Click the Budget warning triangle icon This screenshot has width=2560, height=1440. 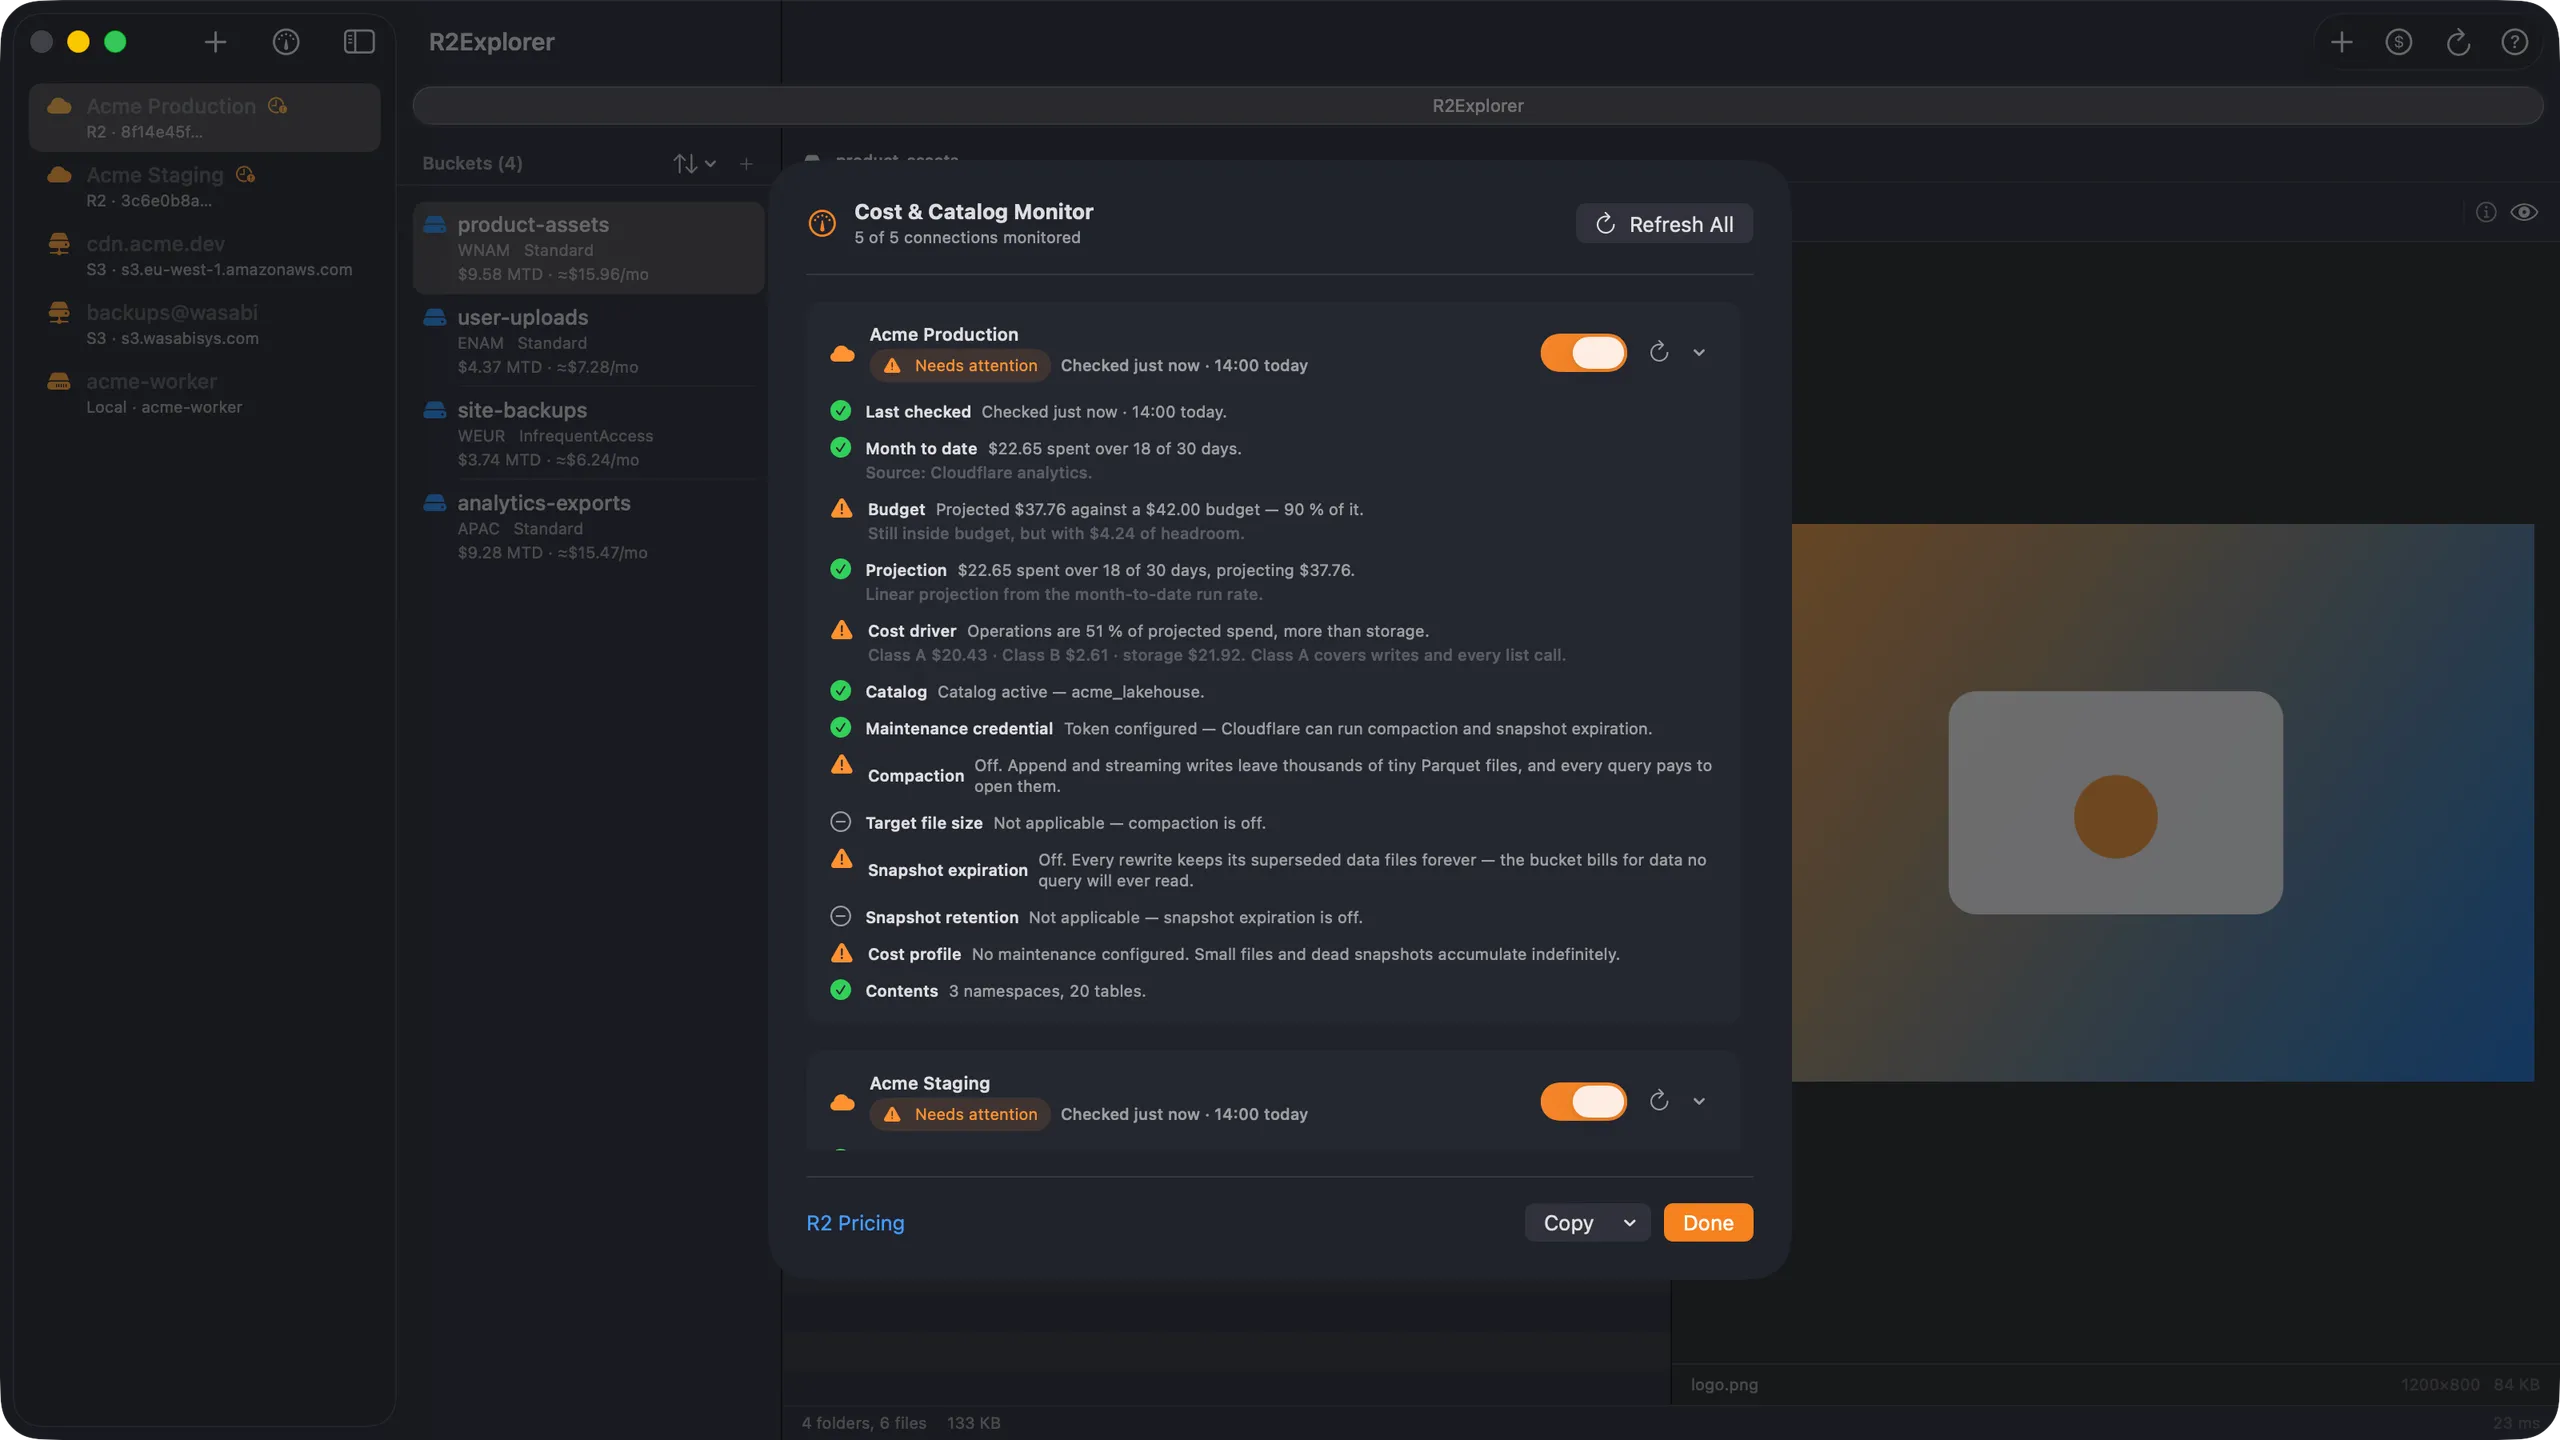(842, 508)
